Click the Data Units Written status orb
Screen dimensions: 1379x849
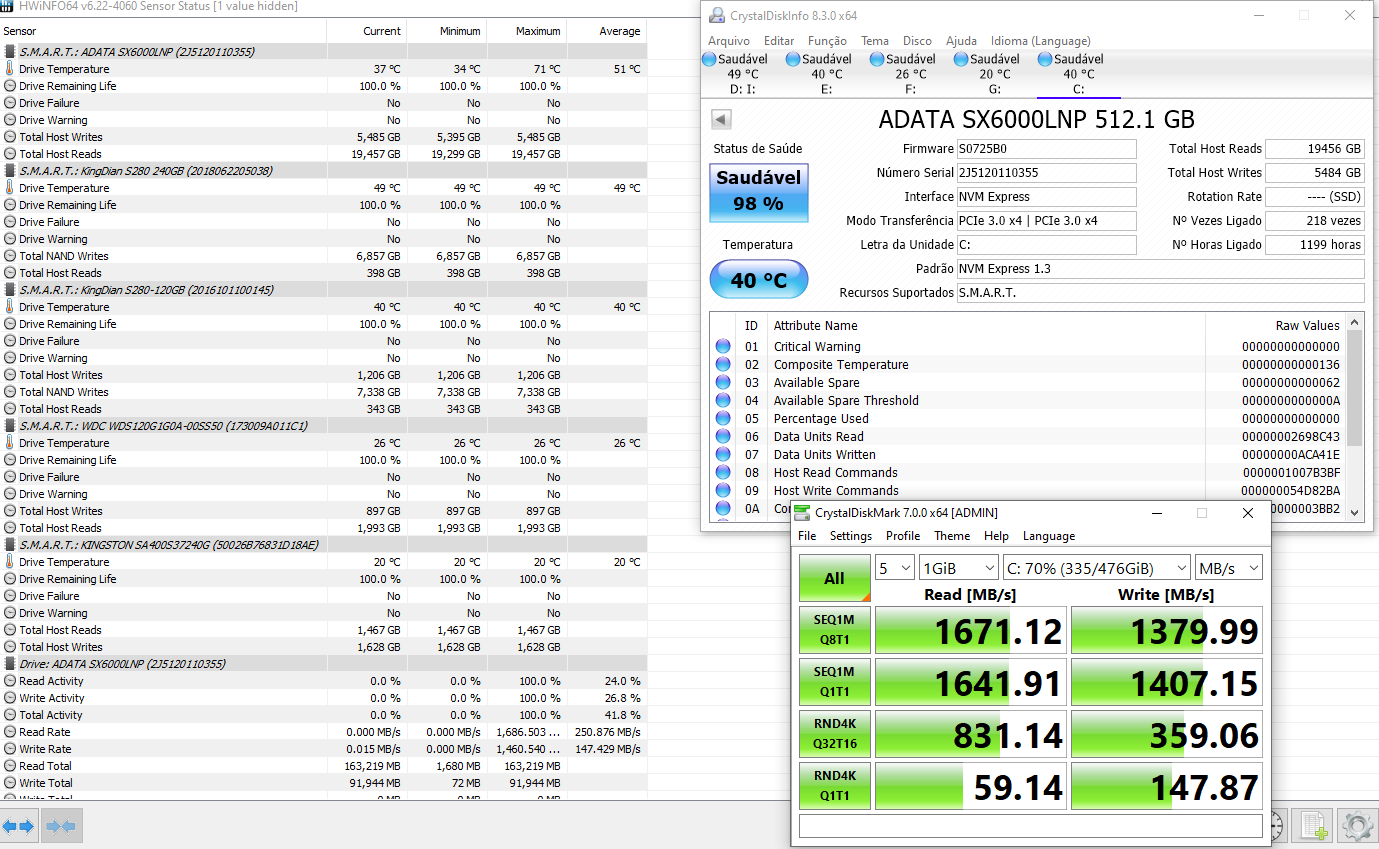pos(723,455)
